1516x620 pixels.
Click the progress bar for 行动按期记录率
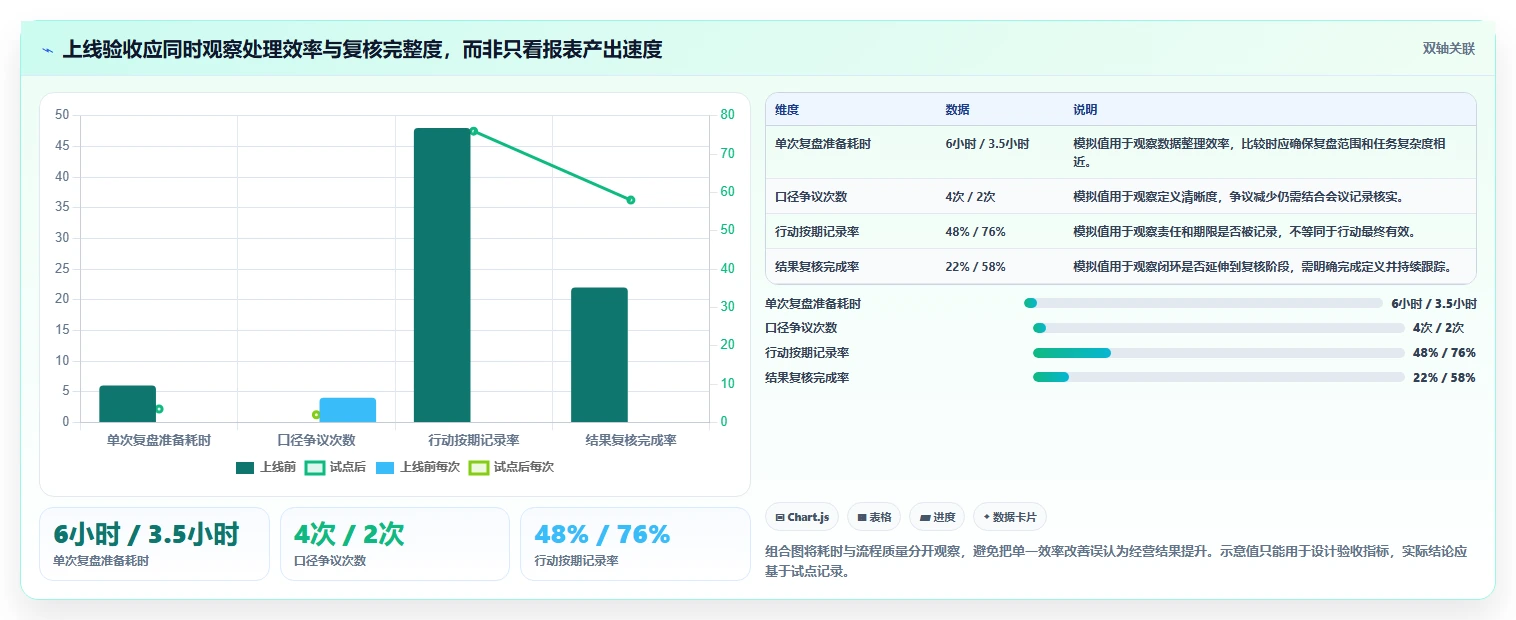(x=1219, y=353)
